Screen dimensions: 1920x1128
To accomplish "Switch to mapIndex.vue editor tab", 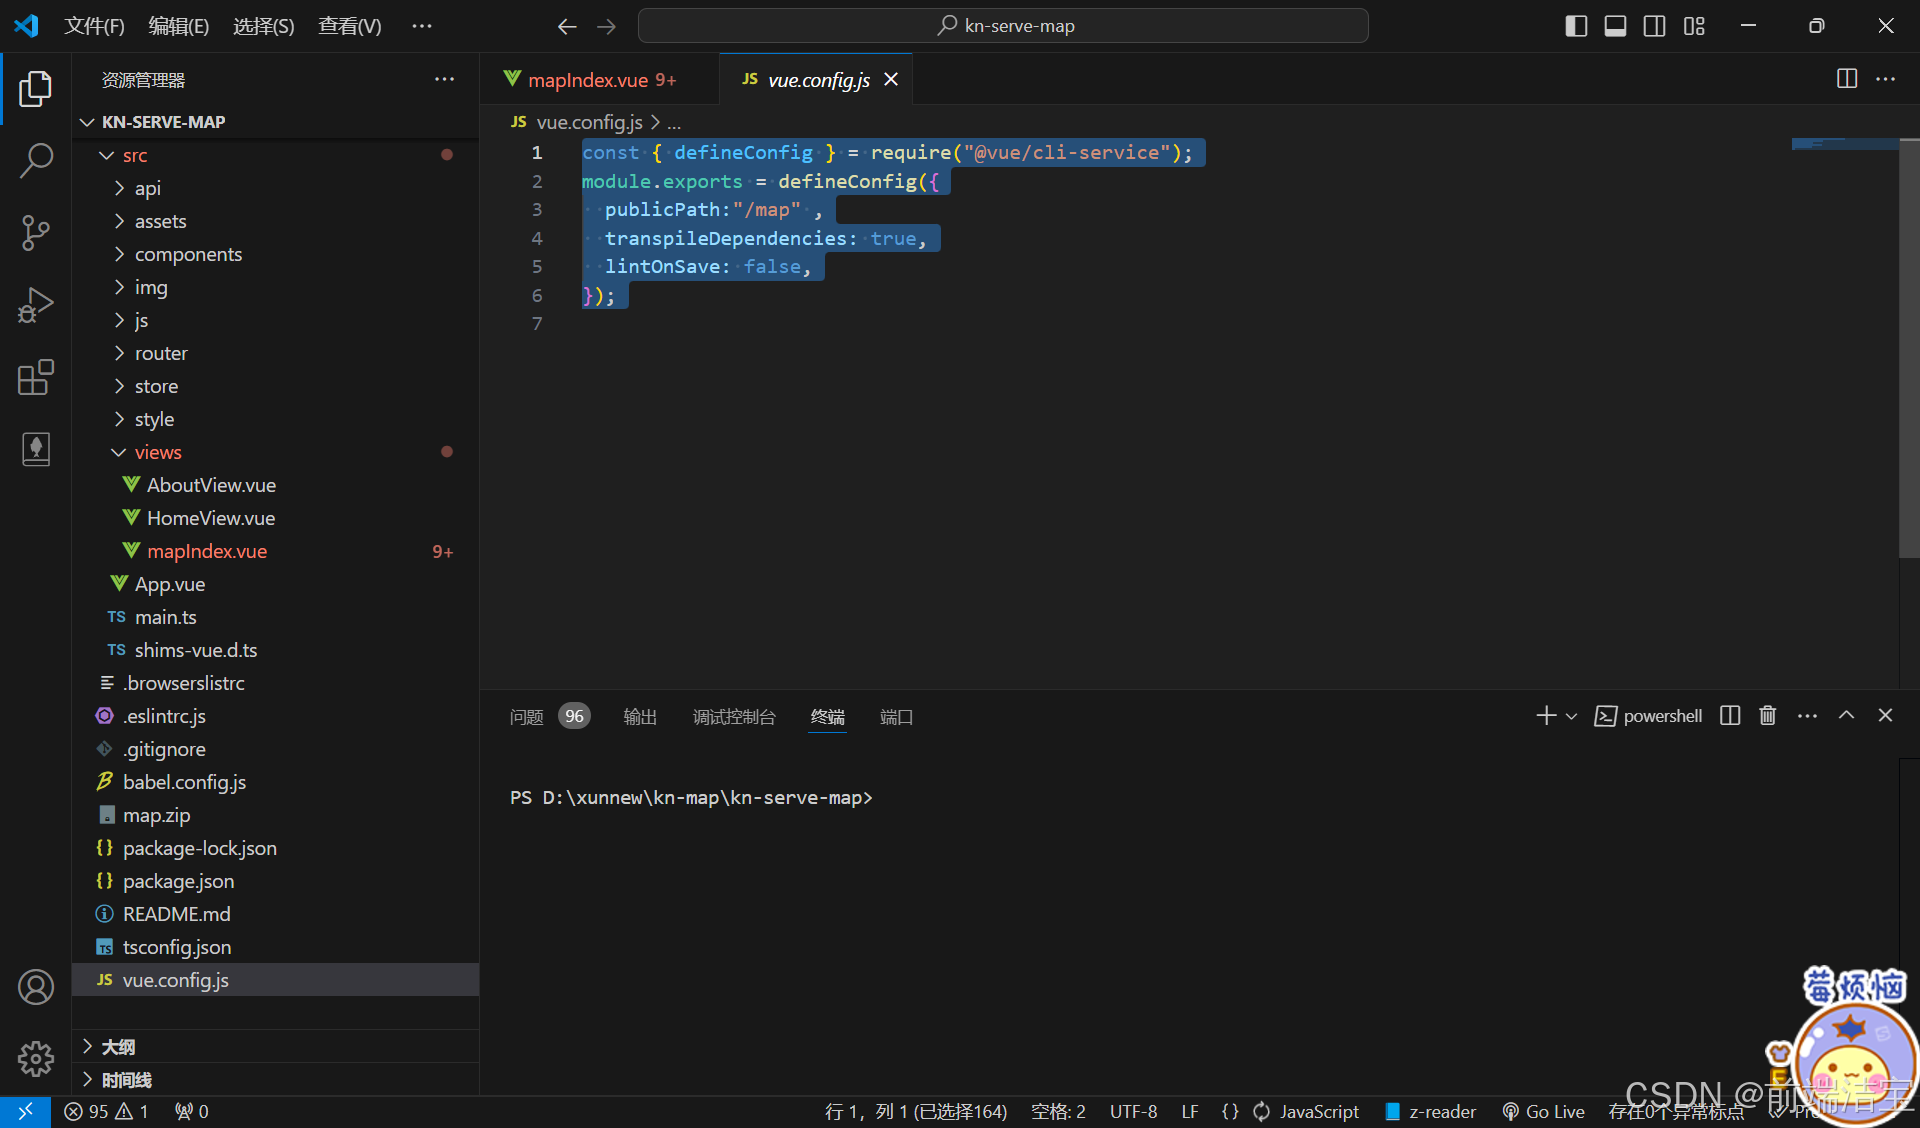I will click(590, 80).
